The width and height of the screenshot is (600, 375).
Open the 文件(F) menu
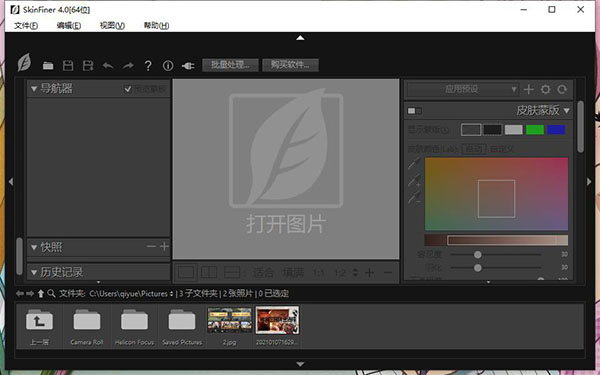[26, 26]
